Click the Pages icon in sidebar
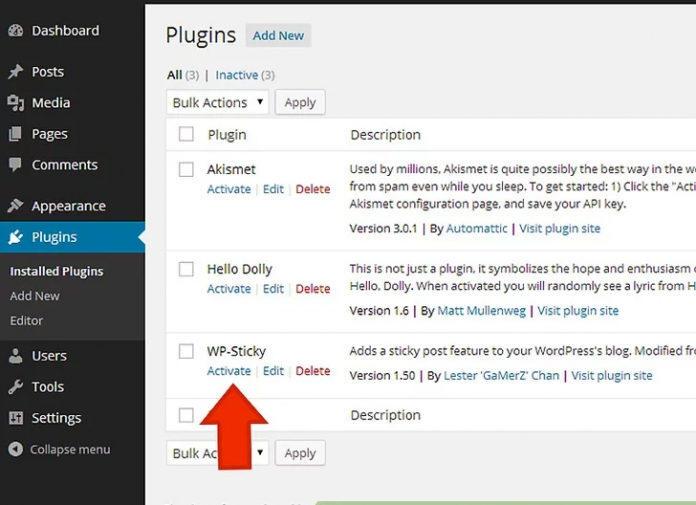Screen dimensions: 696x505 tap(15, 134)
